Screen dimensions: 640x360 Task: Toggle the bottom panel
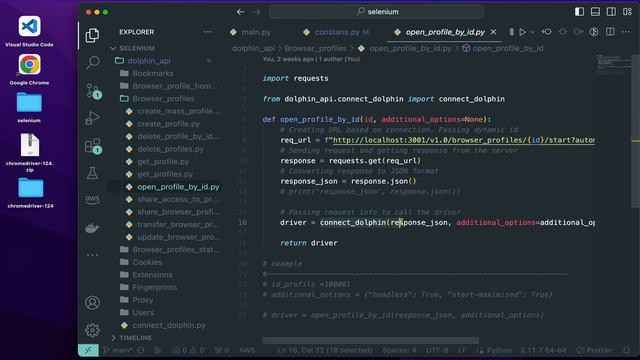pos(595,11)
